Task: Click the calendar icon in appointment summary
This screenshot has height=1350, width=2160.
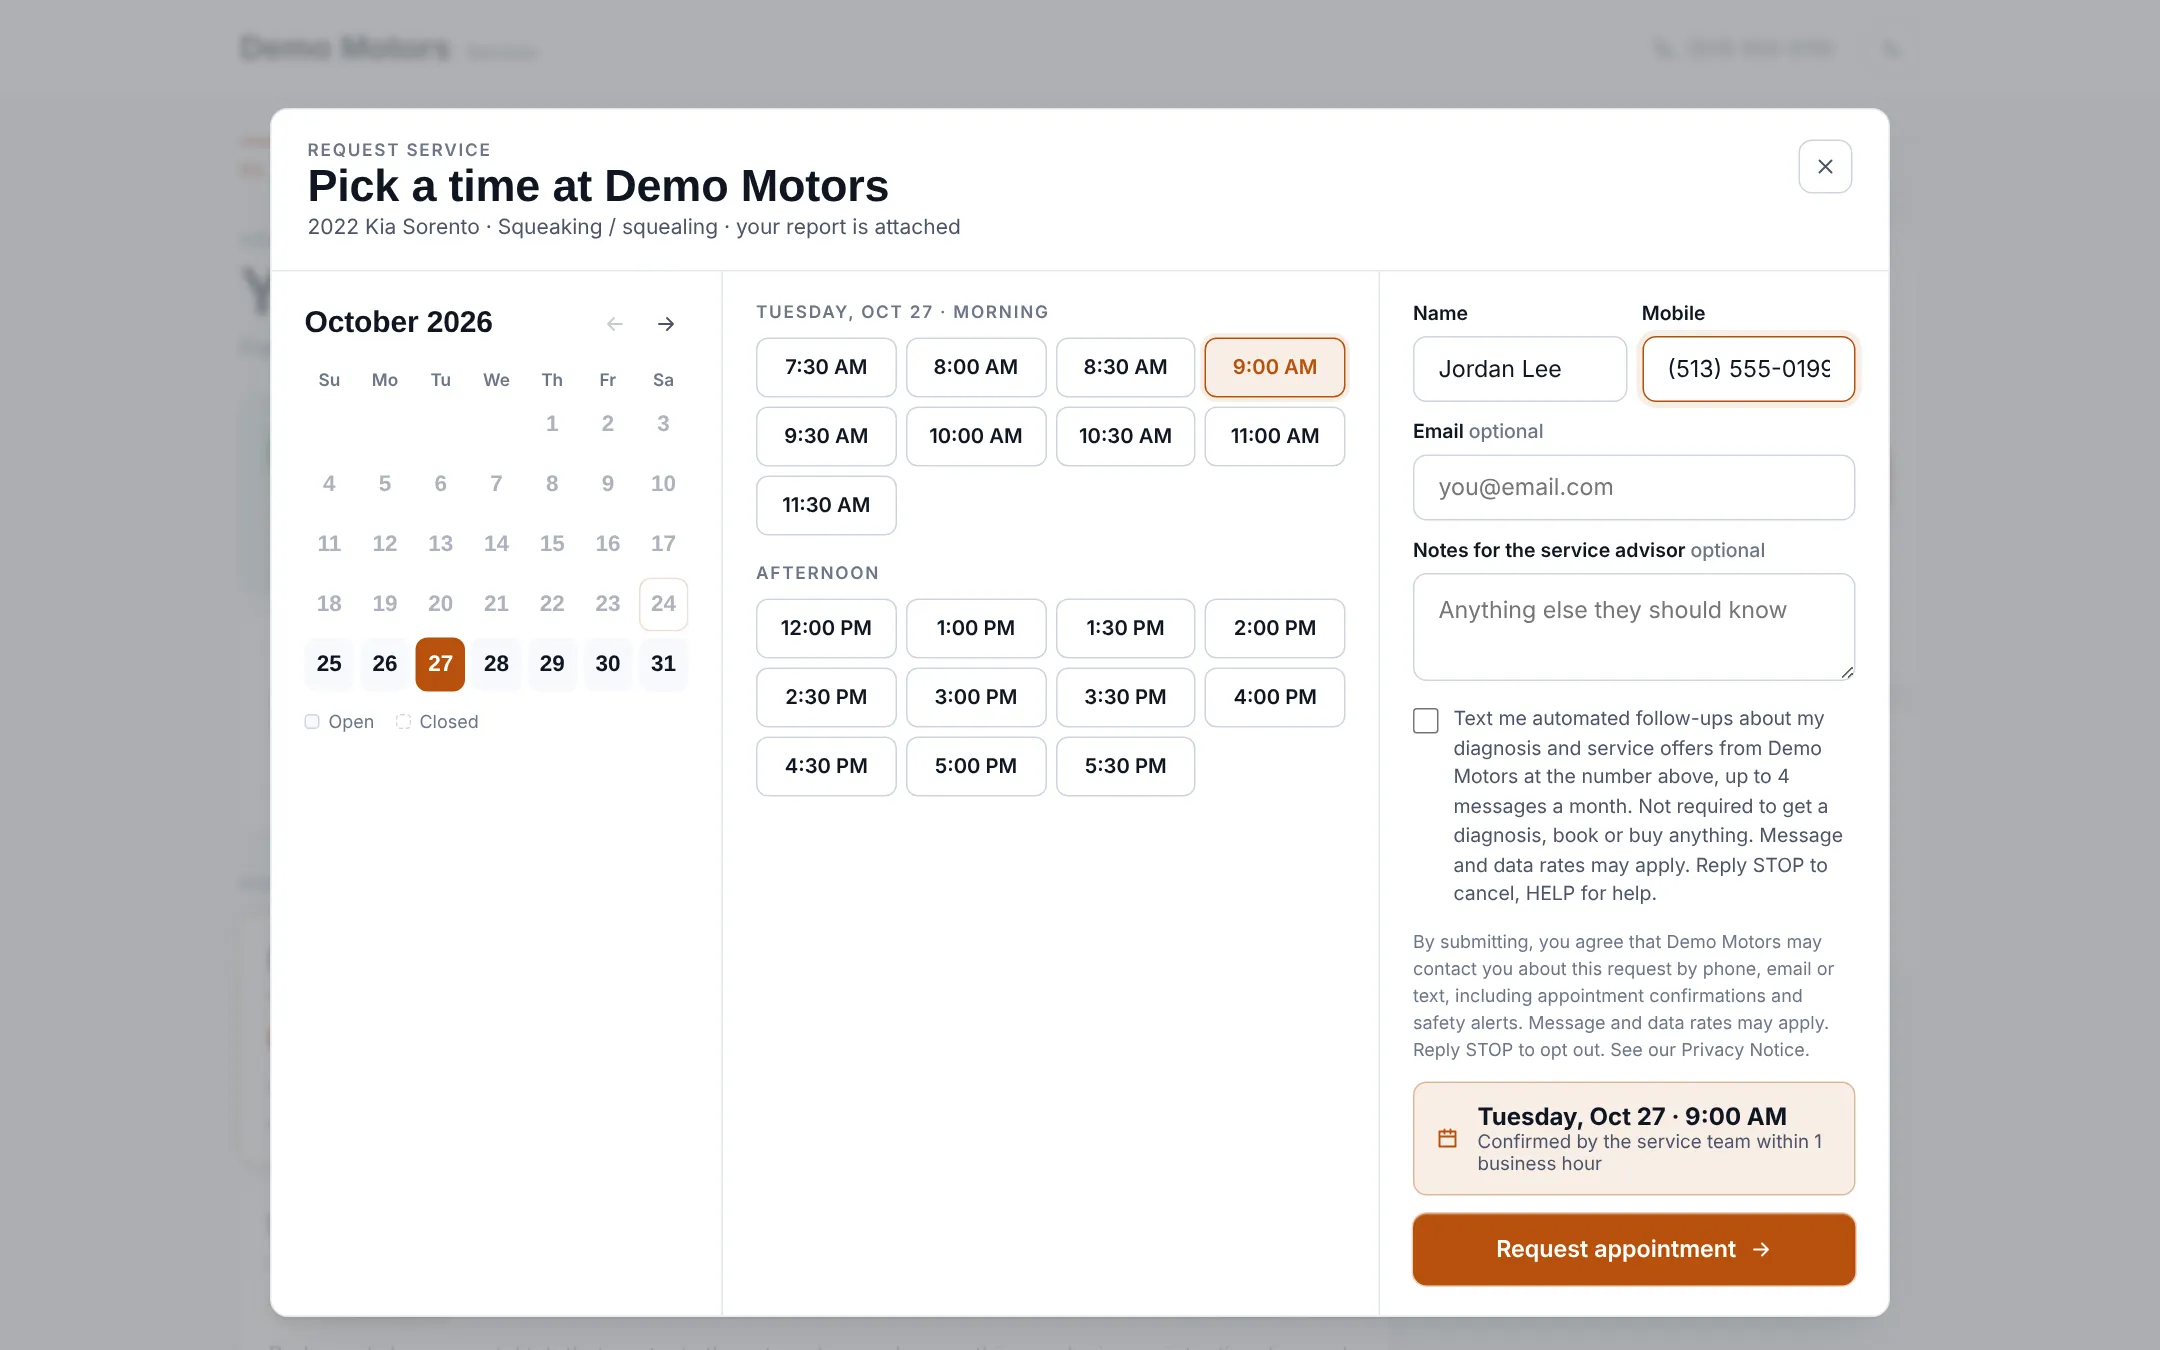Action: (x=1447, y=1138)
